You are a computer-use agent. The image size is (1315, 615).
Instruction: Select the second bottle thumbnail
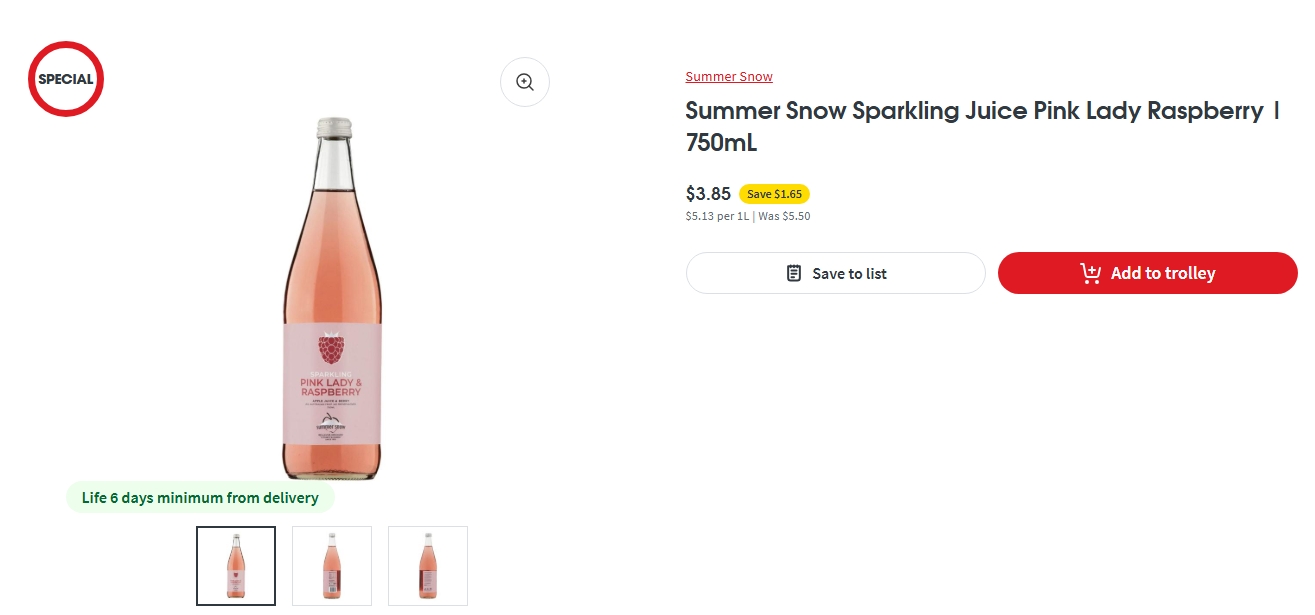tap(332, 565)
